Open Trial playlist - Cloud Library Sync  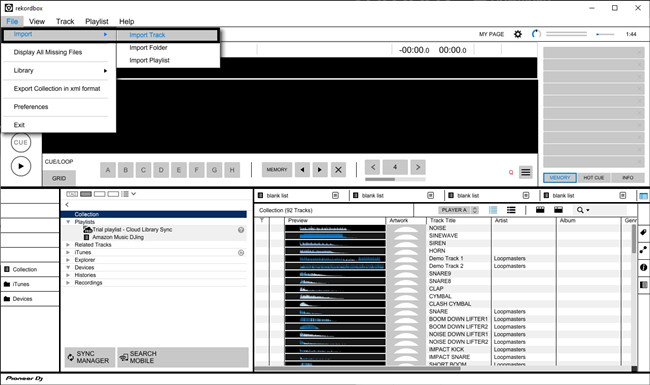pos(132,230)
